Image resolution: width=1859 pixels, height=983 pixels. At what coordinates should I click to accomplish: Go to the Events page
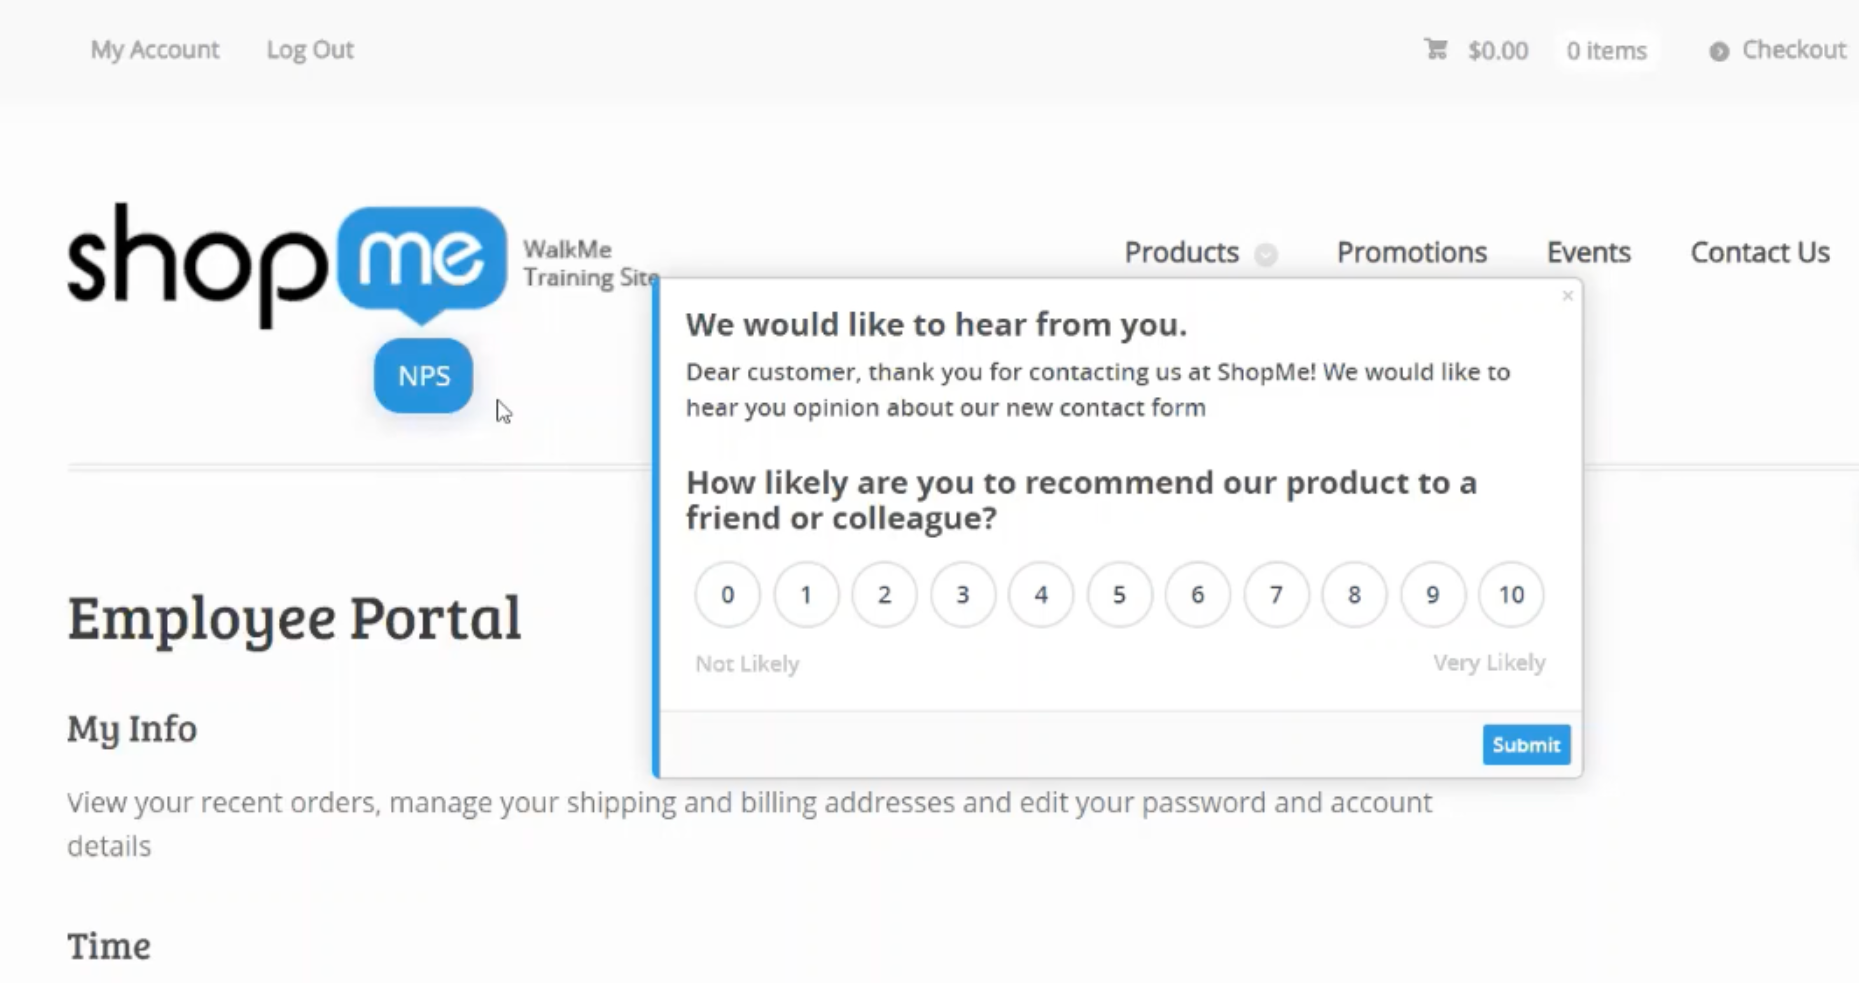point(1588,252)
